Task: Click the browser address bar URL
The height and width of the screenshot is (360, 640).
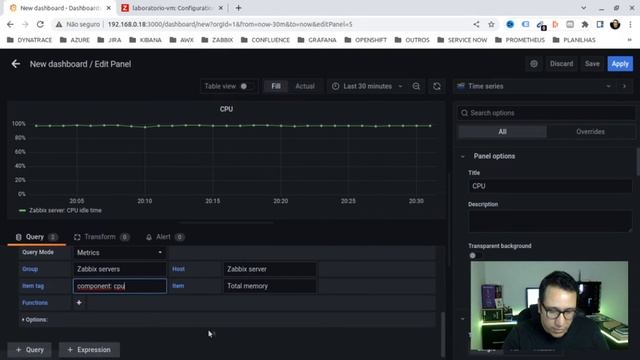Action: 230,24
